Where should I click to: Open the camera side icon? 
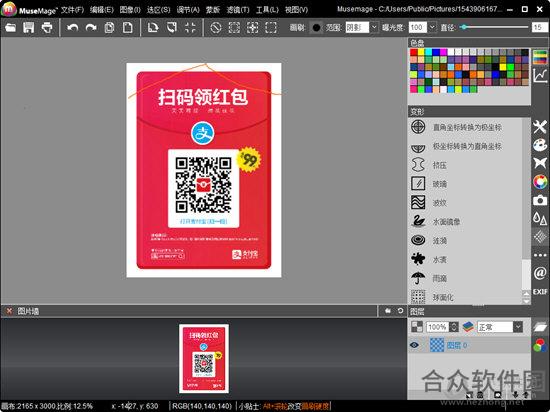click(x=540, y=200)
